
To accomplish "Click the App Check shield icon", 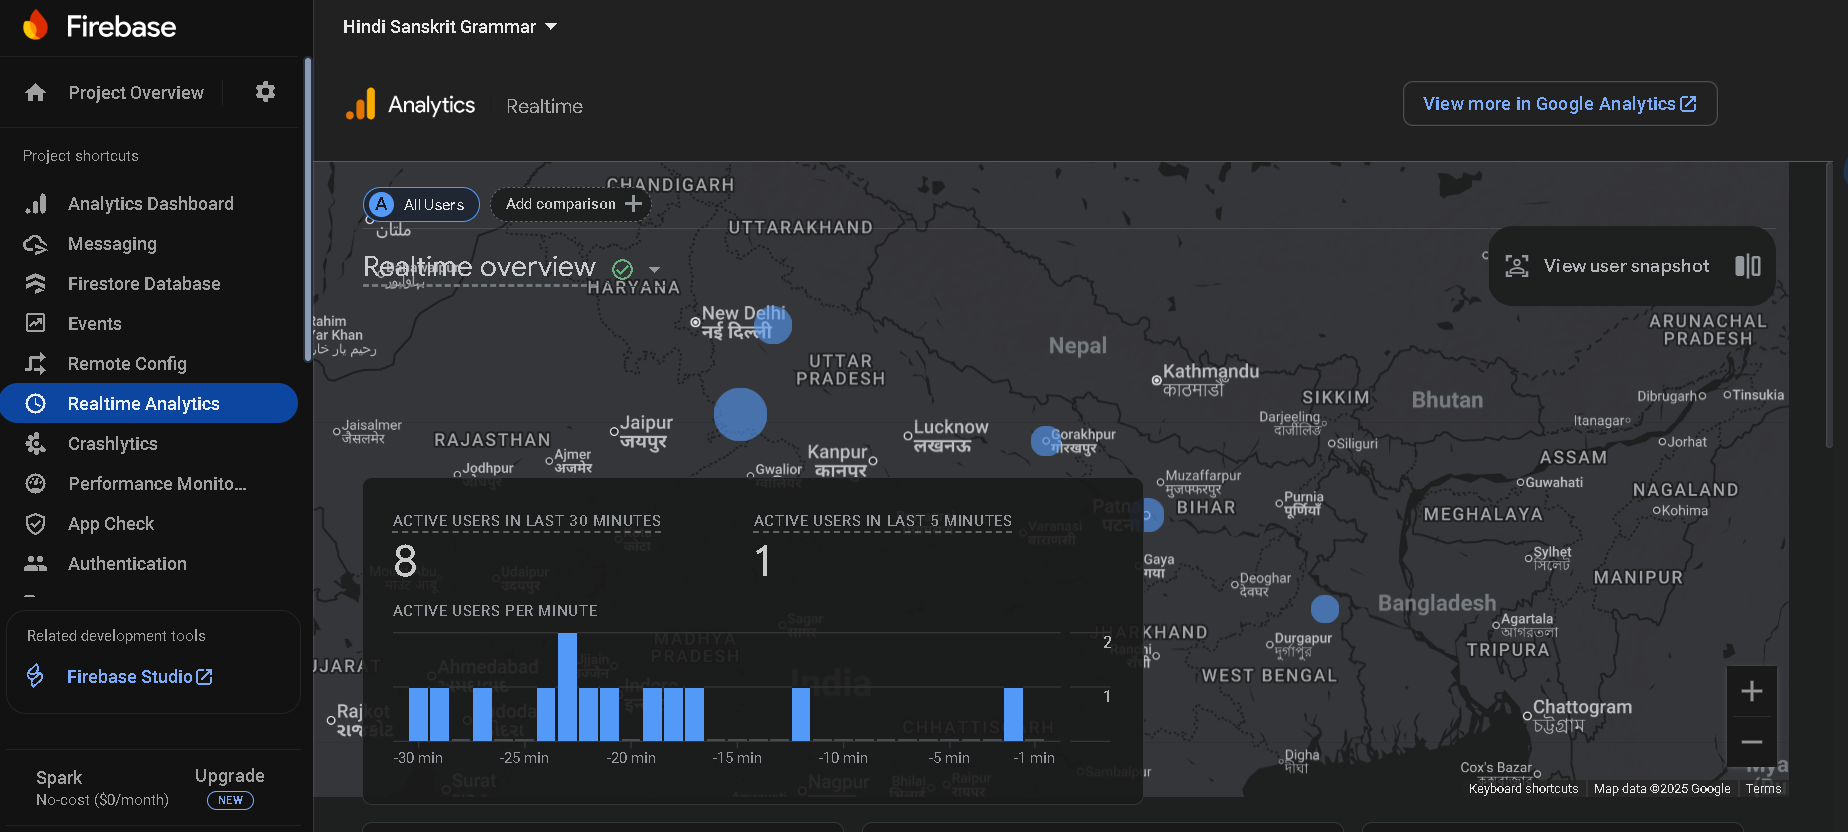I will [36, 524].
